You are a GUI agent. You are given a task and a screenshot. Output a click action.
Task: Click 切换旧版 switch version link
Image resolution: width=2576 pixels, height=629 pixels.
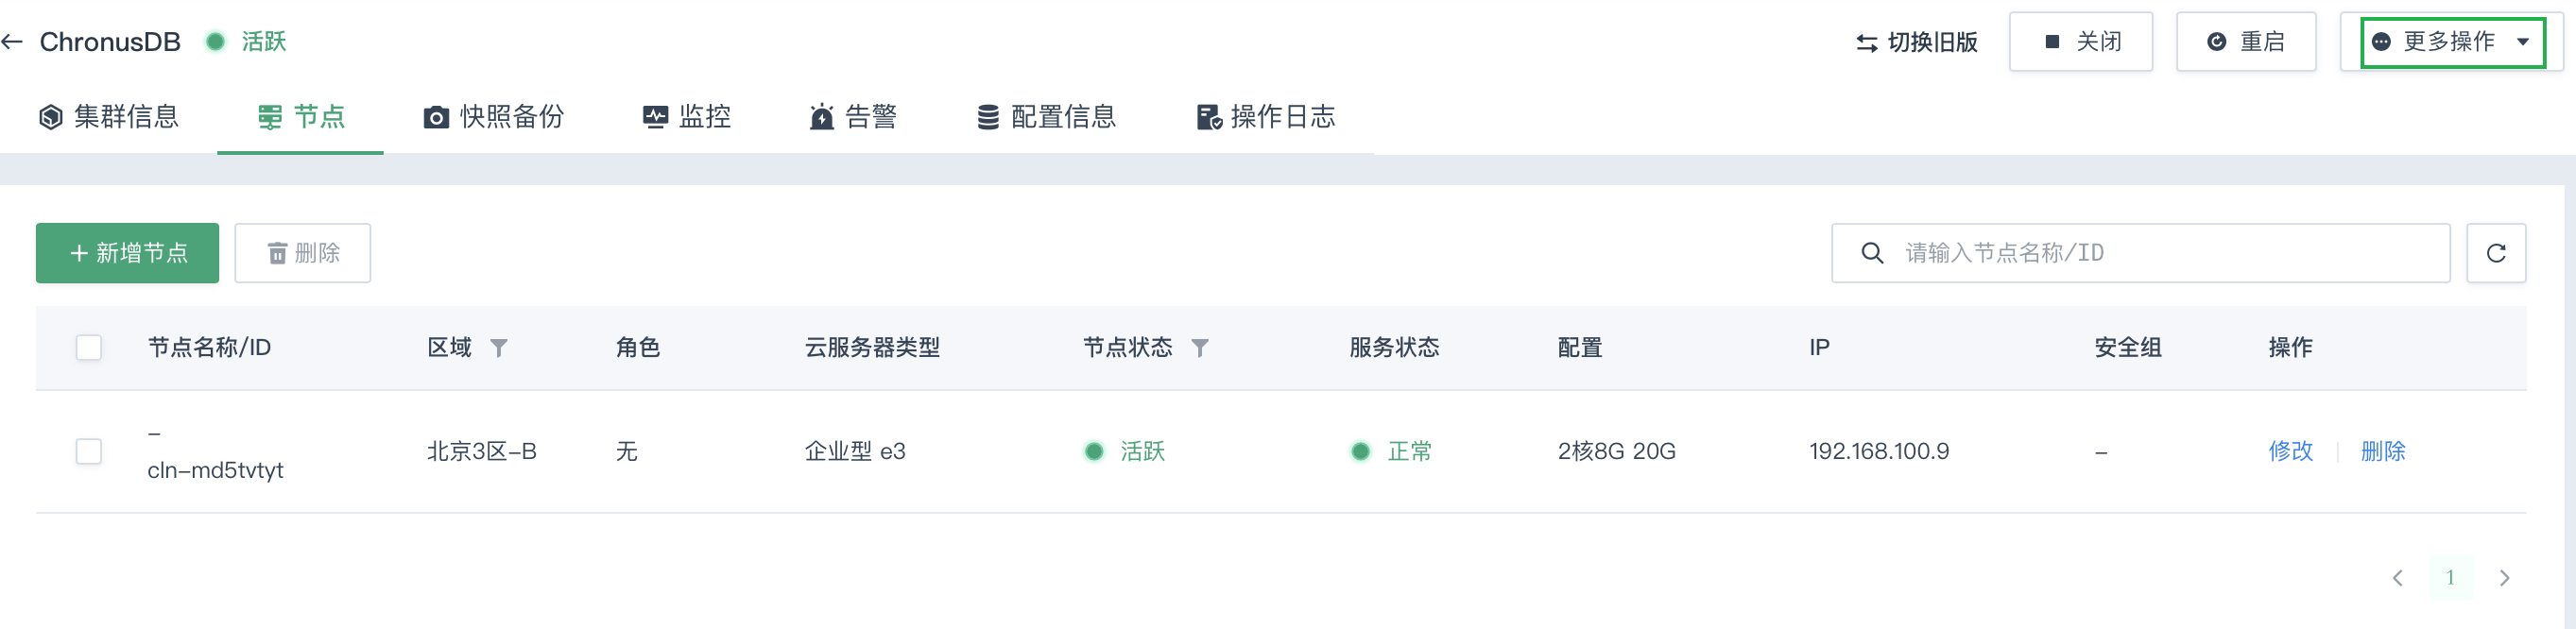coord(1917,42)
